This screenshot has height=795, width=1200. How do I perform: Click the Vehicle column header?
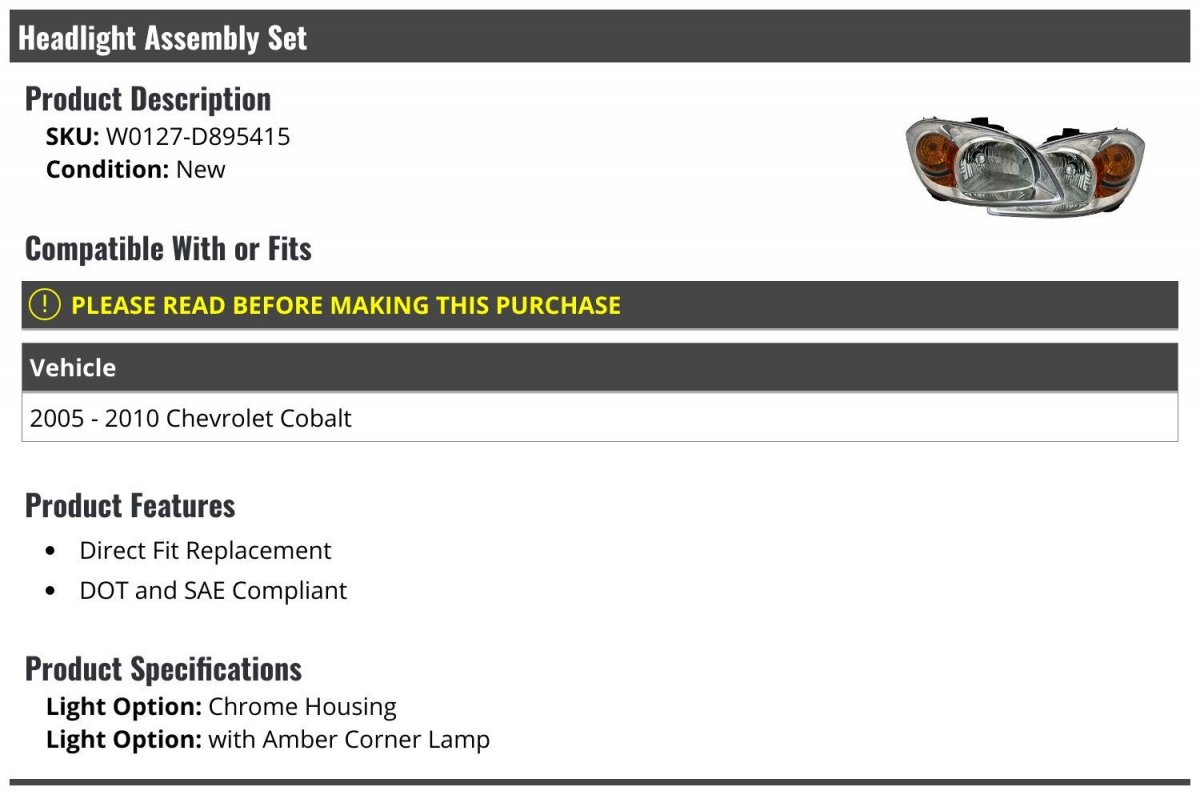pyautogui.click(x=73, y=367)
